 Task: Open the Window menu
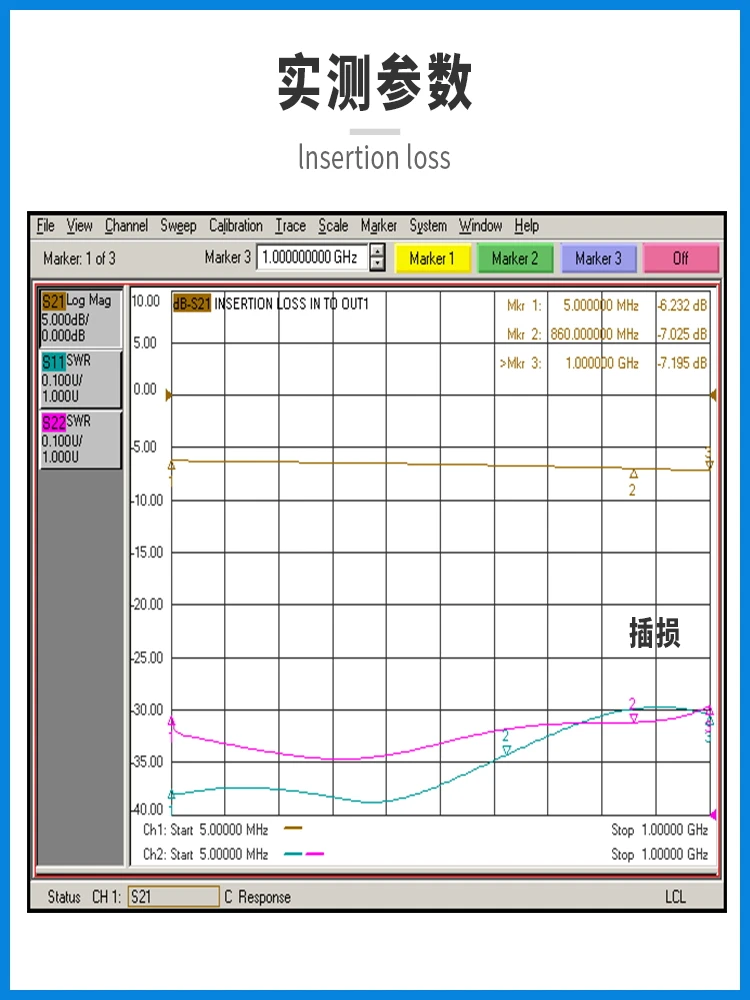coord(480,226)
